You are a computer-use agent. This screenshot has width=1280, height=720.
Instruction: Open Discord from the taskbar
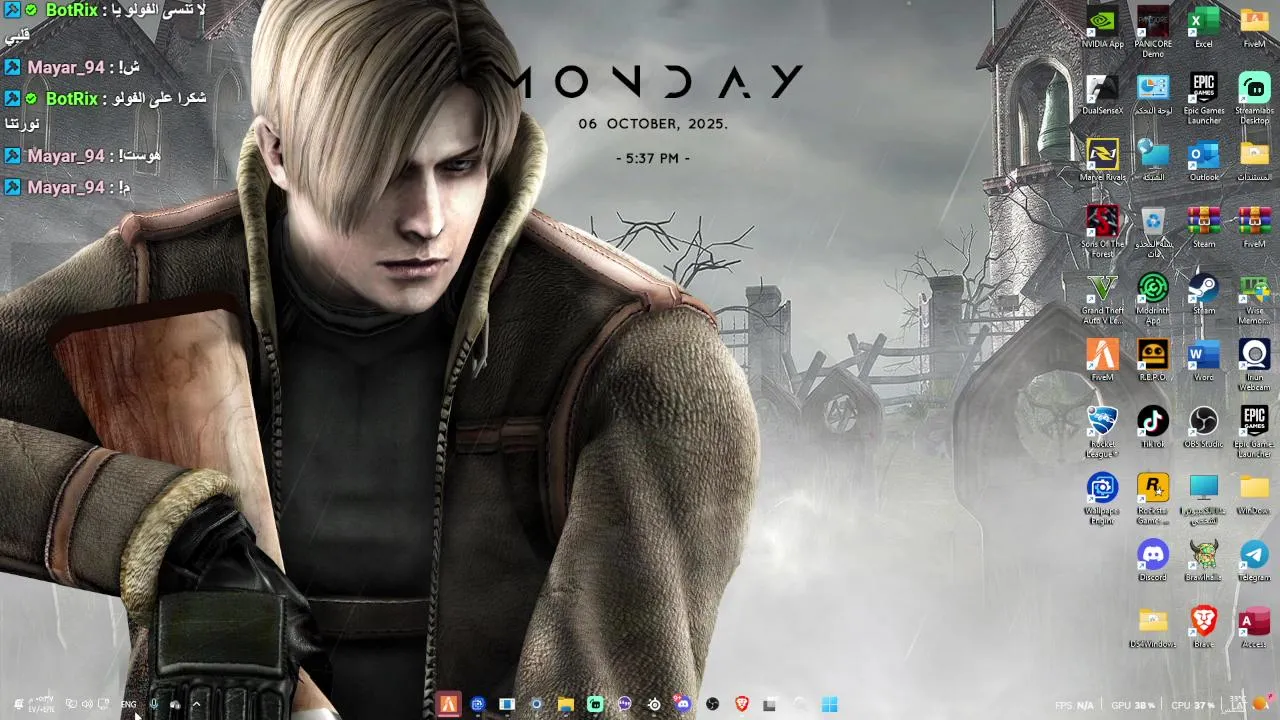(x=683, y=705)
